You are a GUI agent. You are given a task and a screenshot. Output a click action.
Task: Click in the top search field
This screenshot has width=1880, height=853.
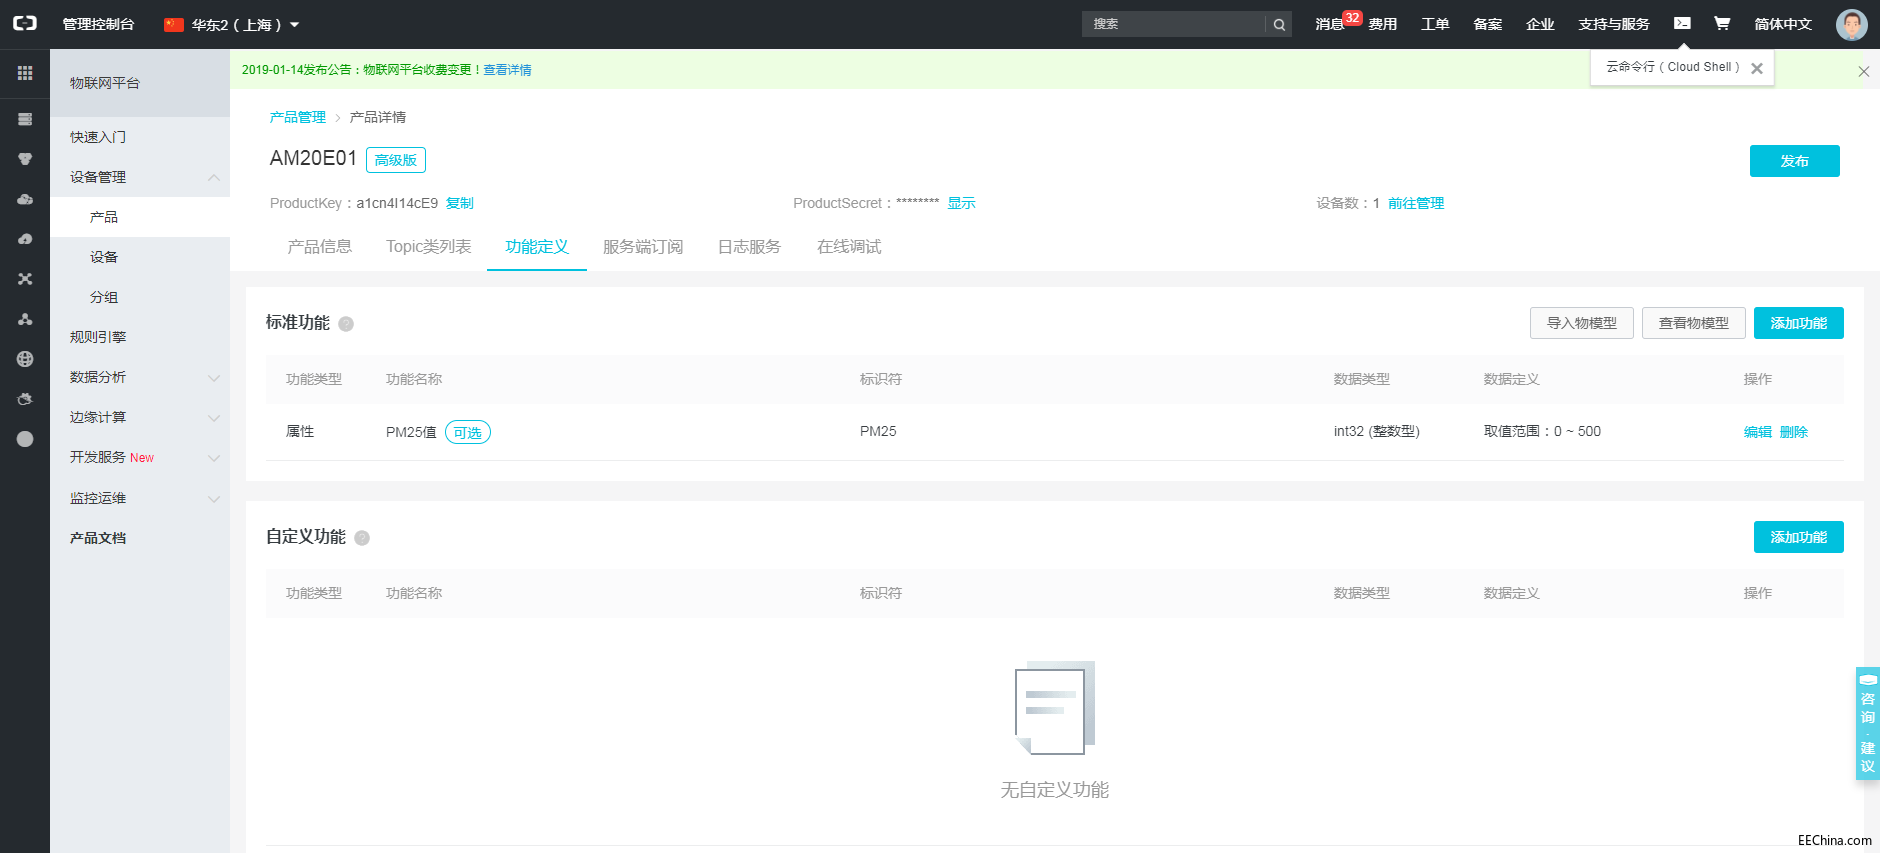1173,24
